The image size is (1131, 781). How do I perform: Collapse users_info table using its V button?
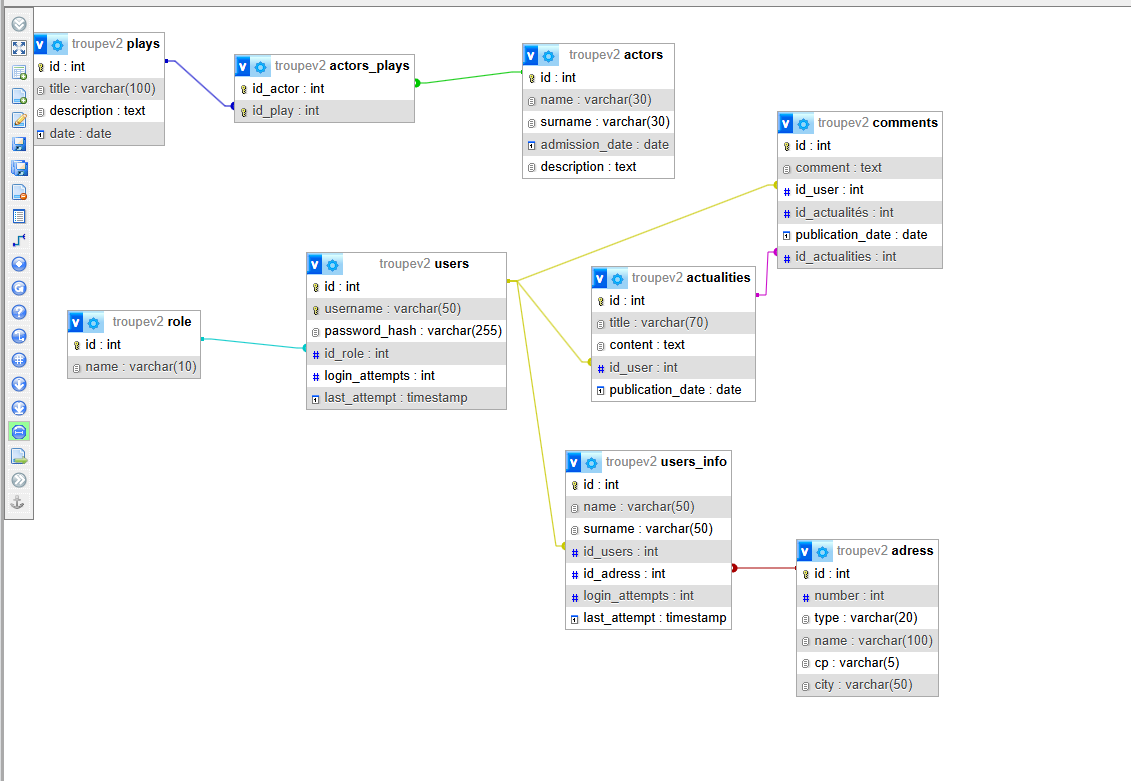pyautogui.click(x=574, y=463)
